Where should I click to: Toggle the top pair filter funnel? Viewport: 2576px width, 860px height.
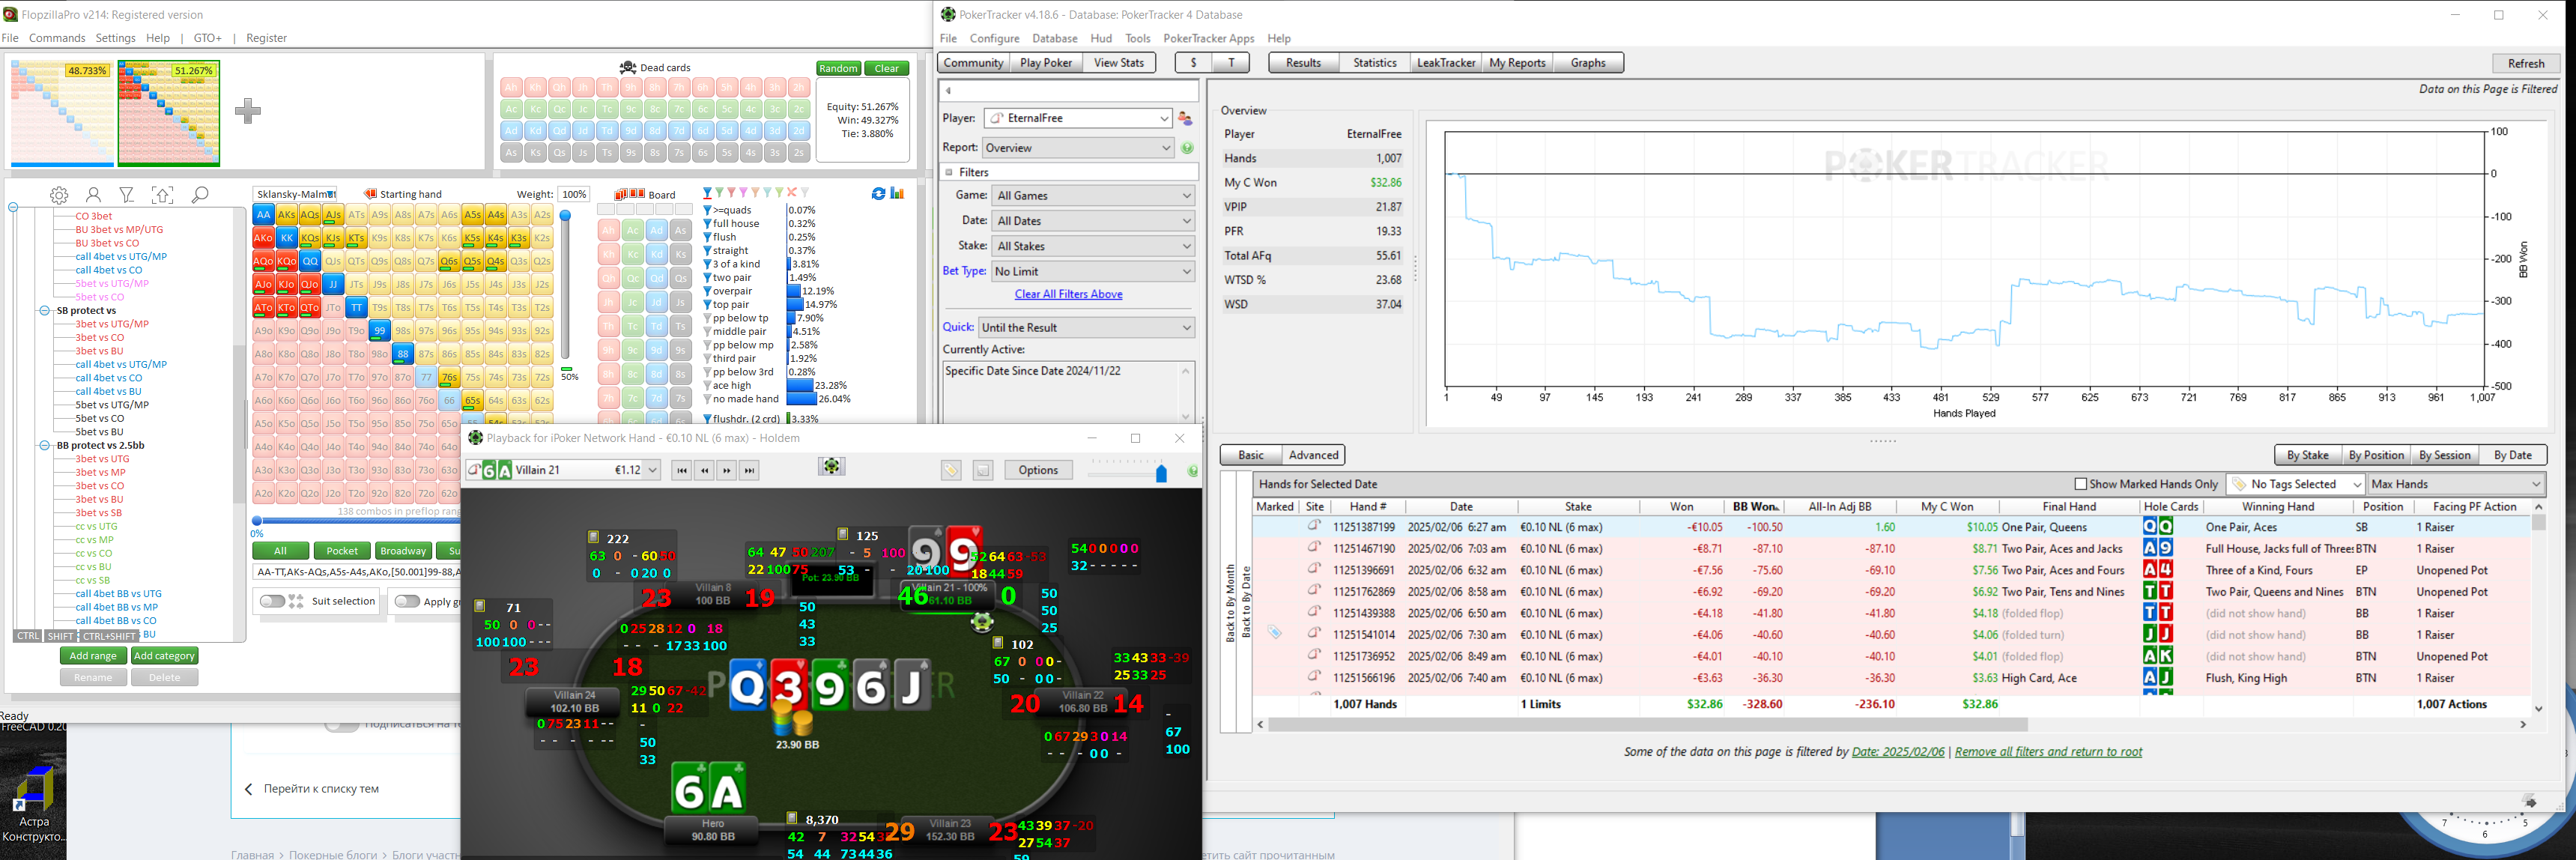coord(707,305)
